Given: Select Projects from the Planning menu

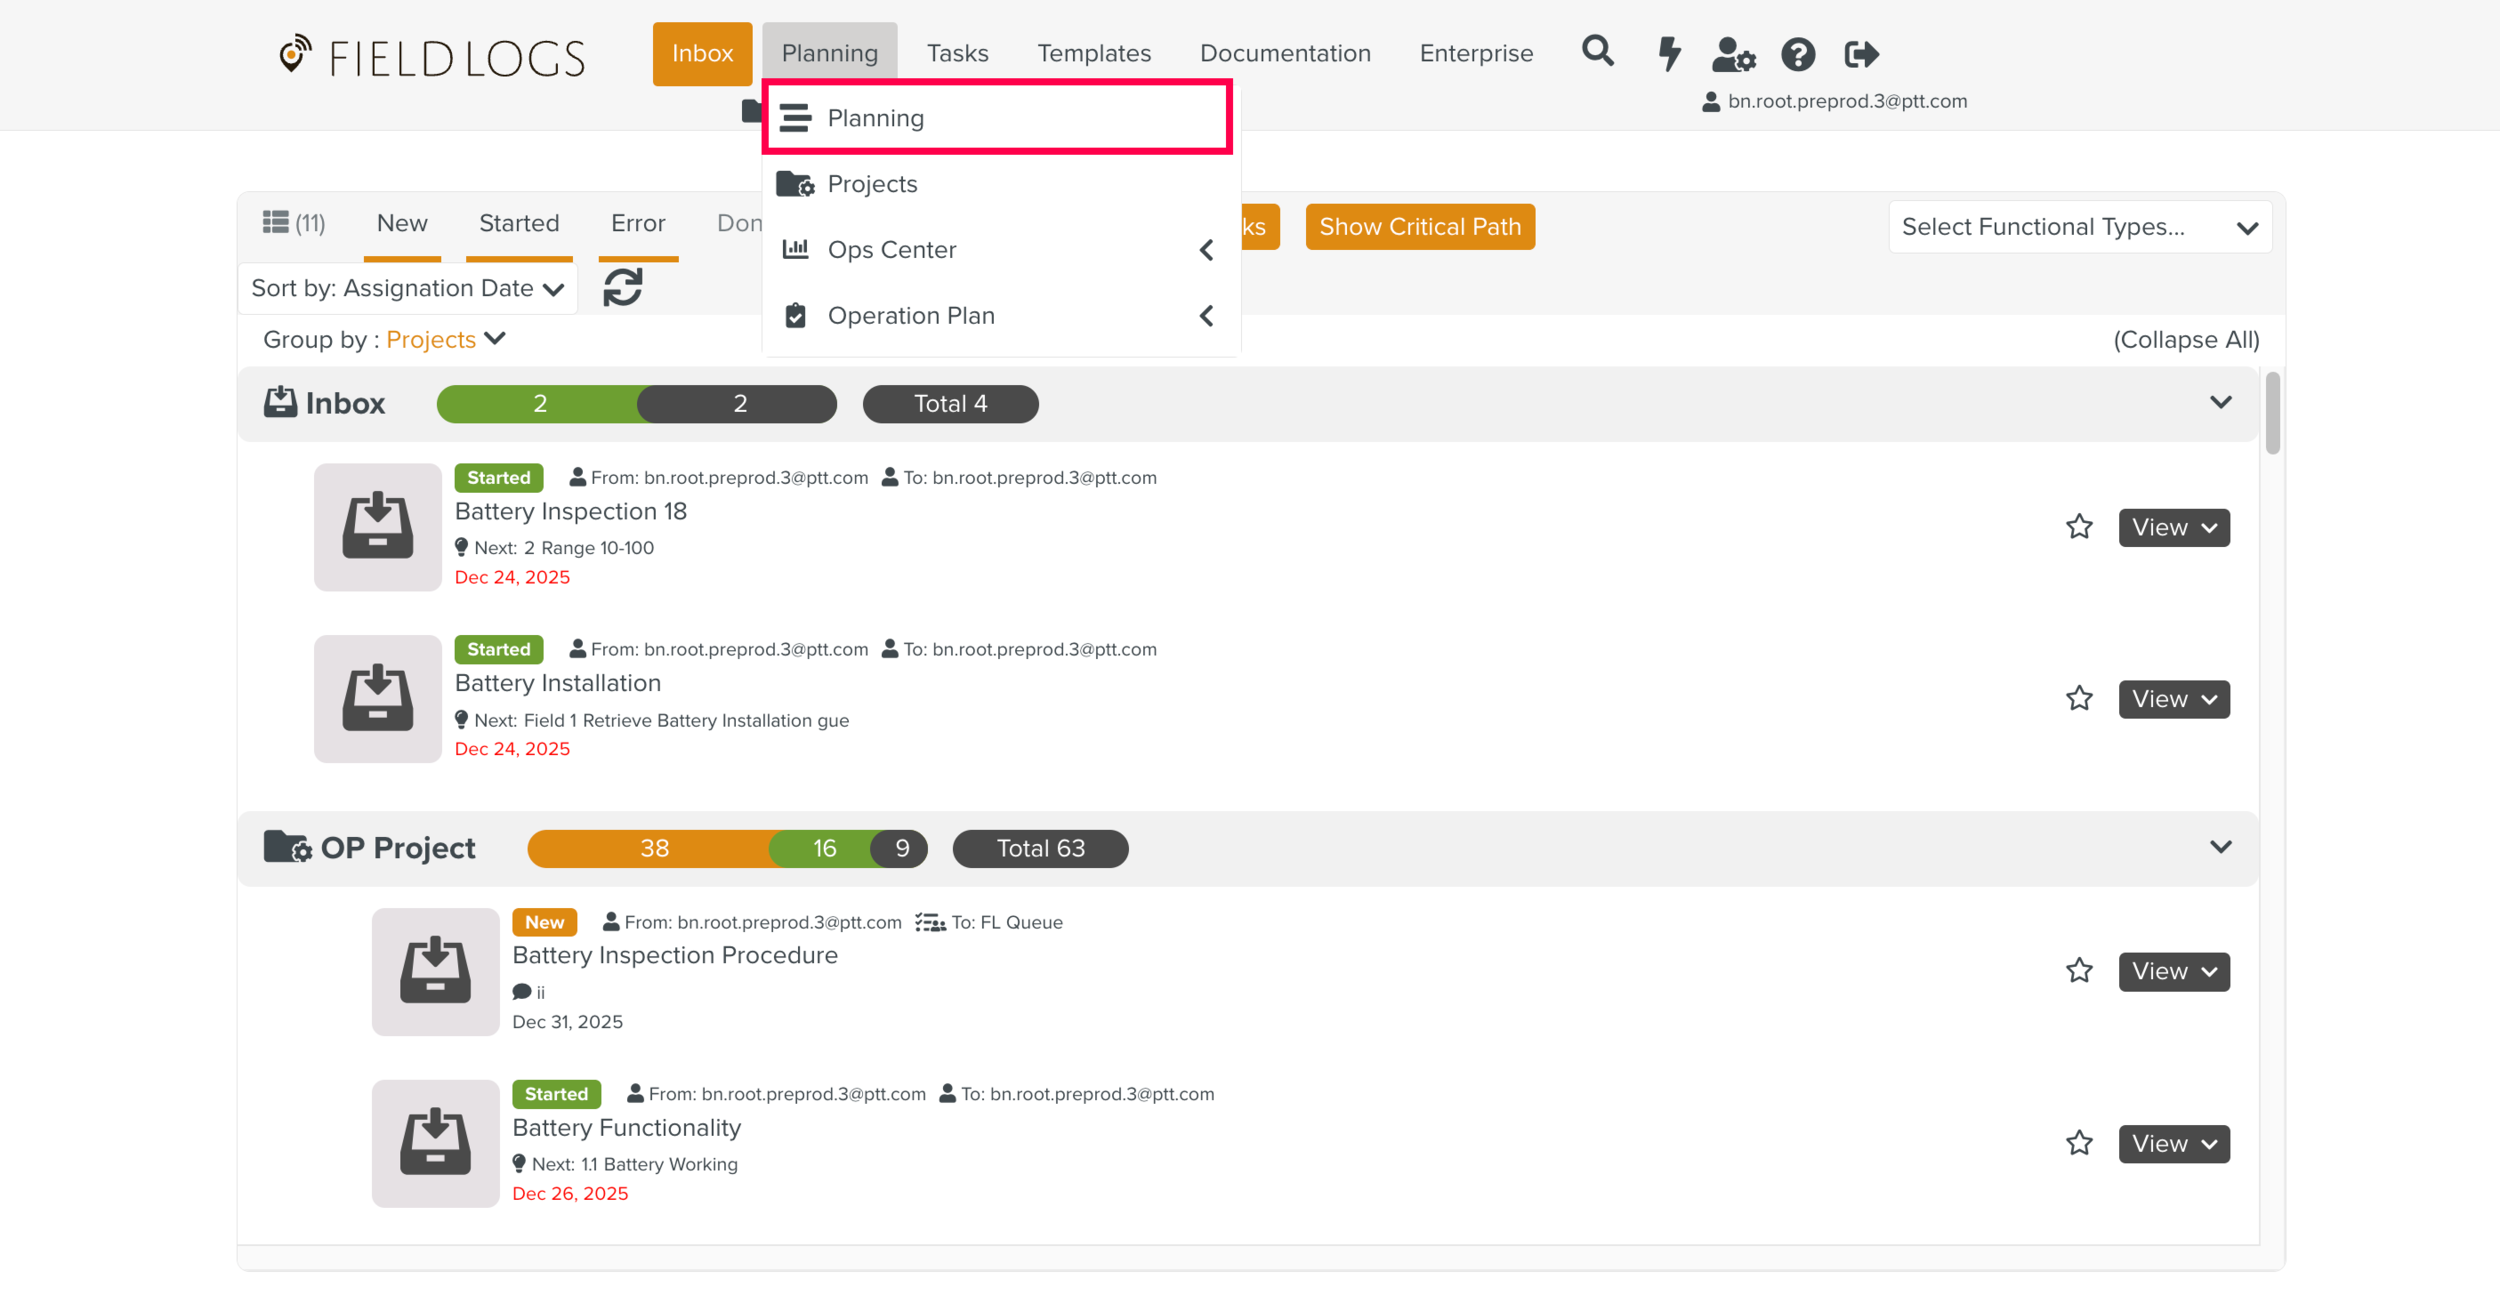Looking at the screenshot, I should 872,184.
